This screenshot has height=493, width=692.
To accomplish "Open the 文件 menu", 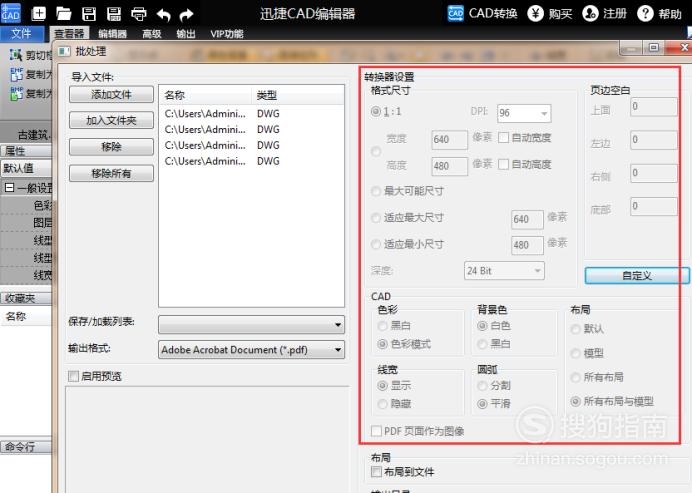I will (22, 34).
